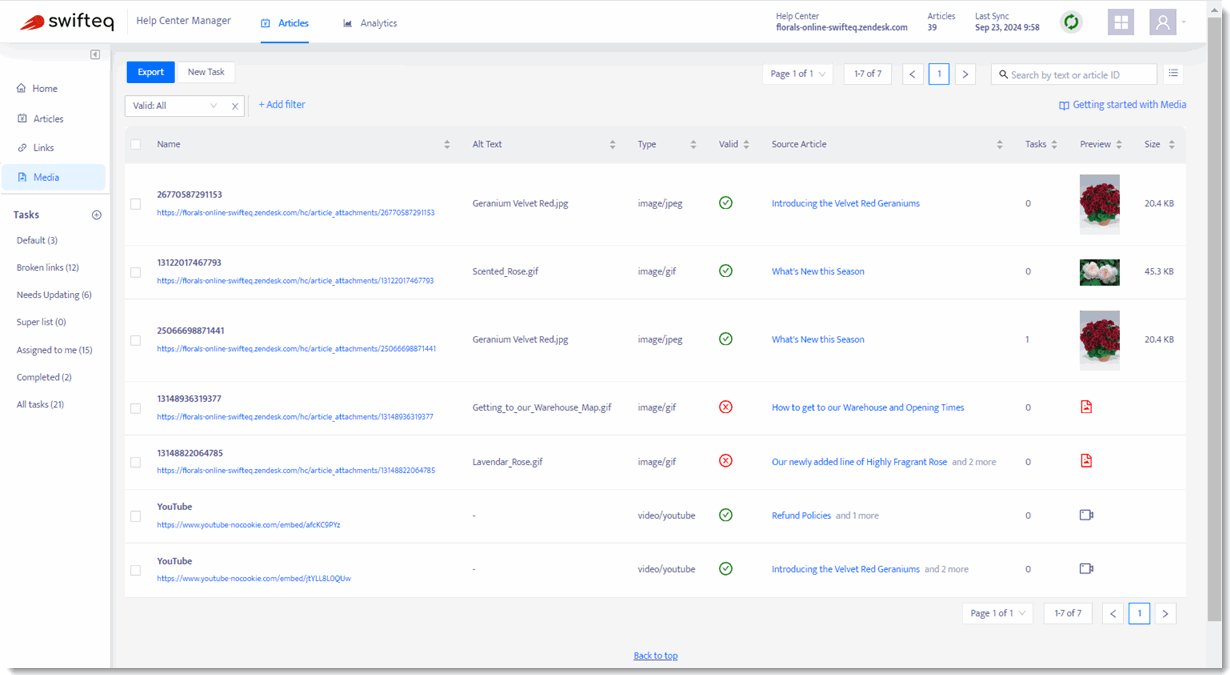Open Broken links (12) task list
Viewport: 1230px width, 675px height.
(x=48, y=268)
